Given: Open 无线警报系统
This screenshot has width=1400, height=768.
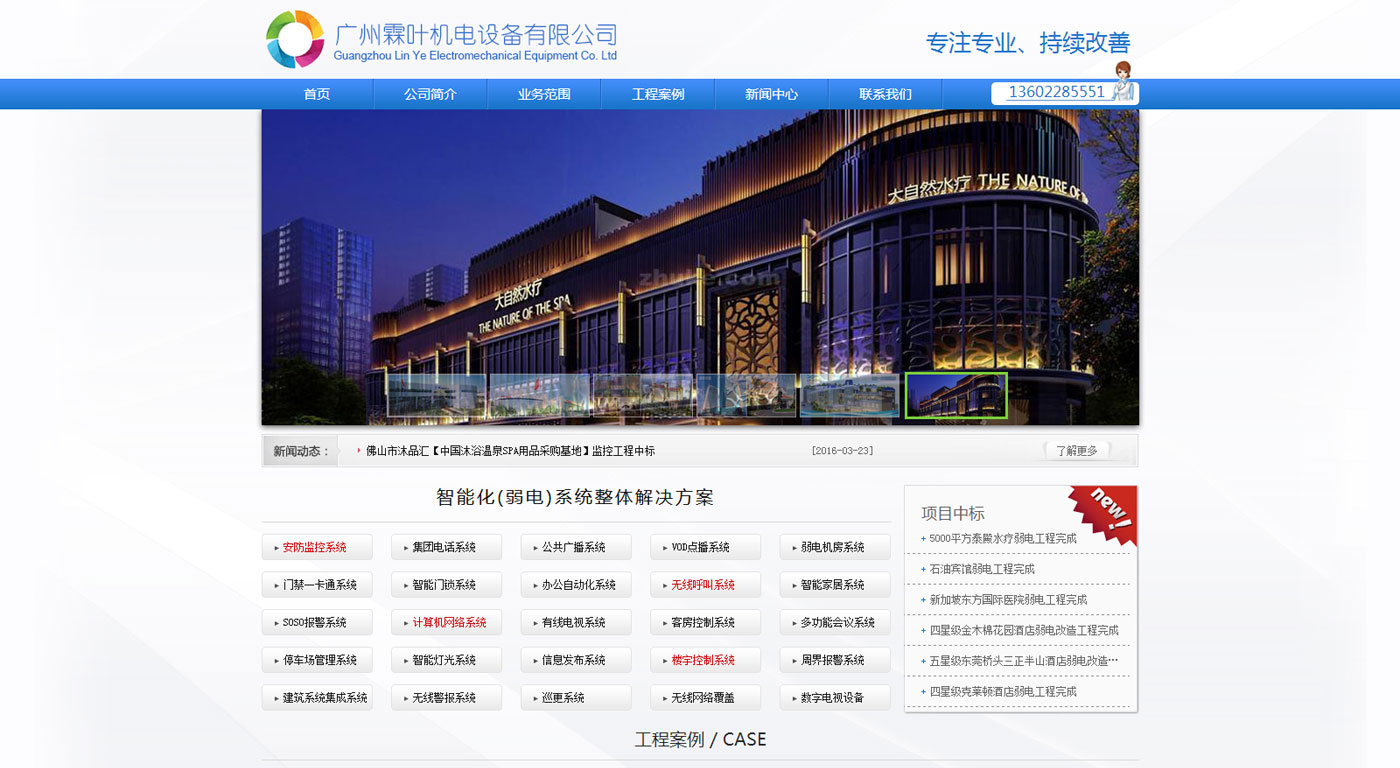Looking at the screenshot, I should tap(446, 698).
